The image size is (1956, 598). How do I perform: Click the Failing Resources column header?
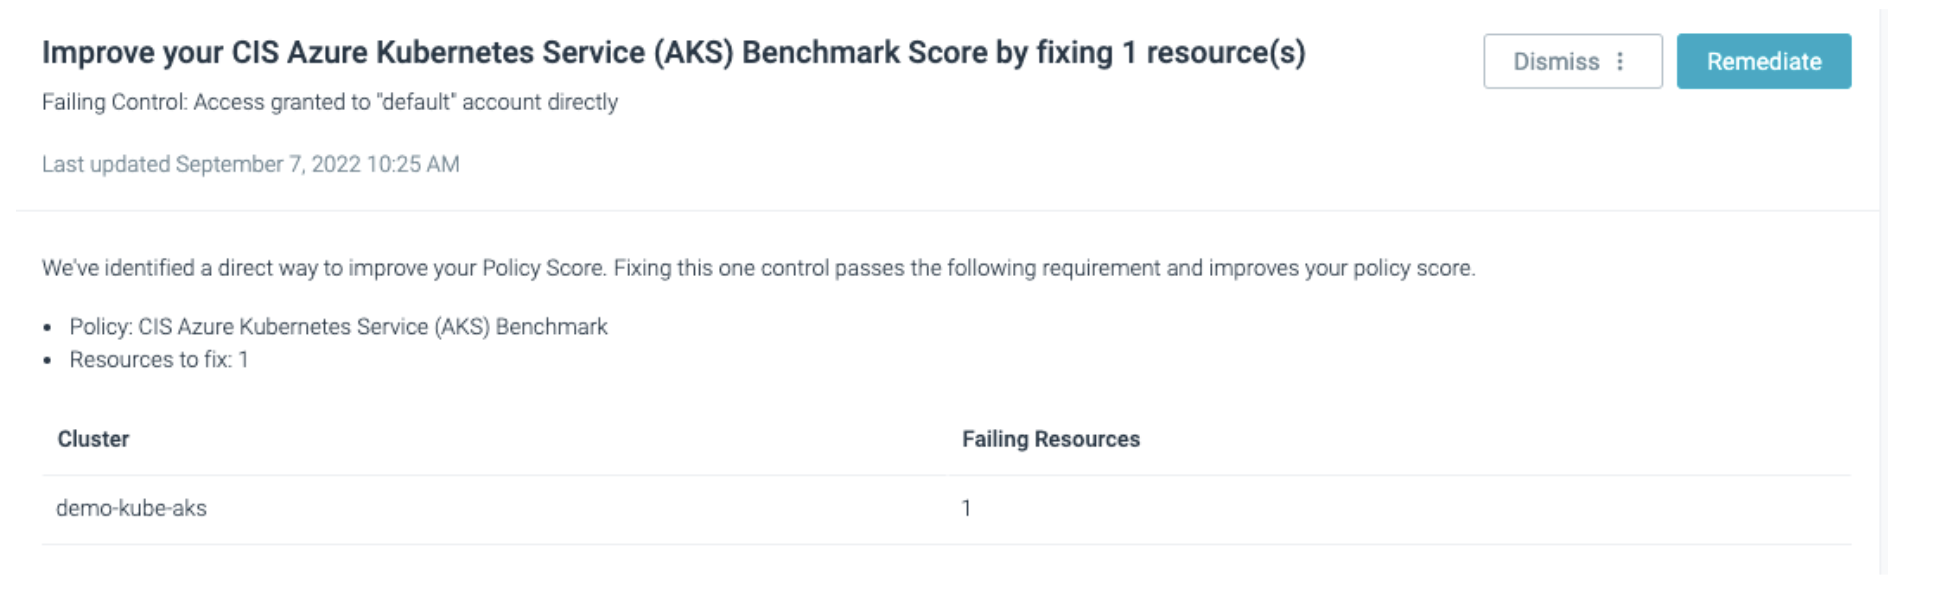click(x=1051, y=438)
